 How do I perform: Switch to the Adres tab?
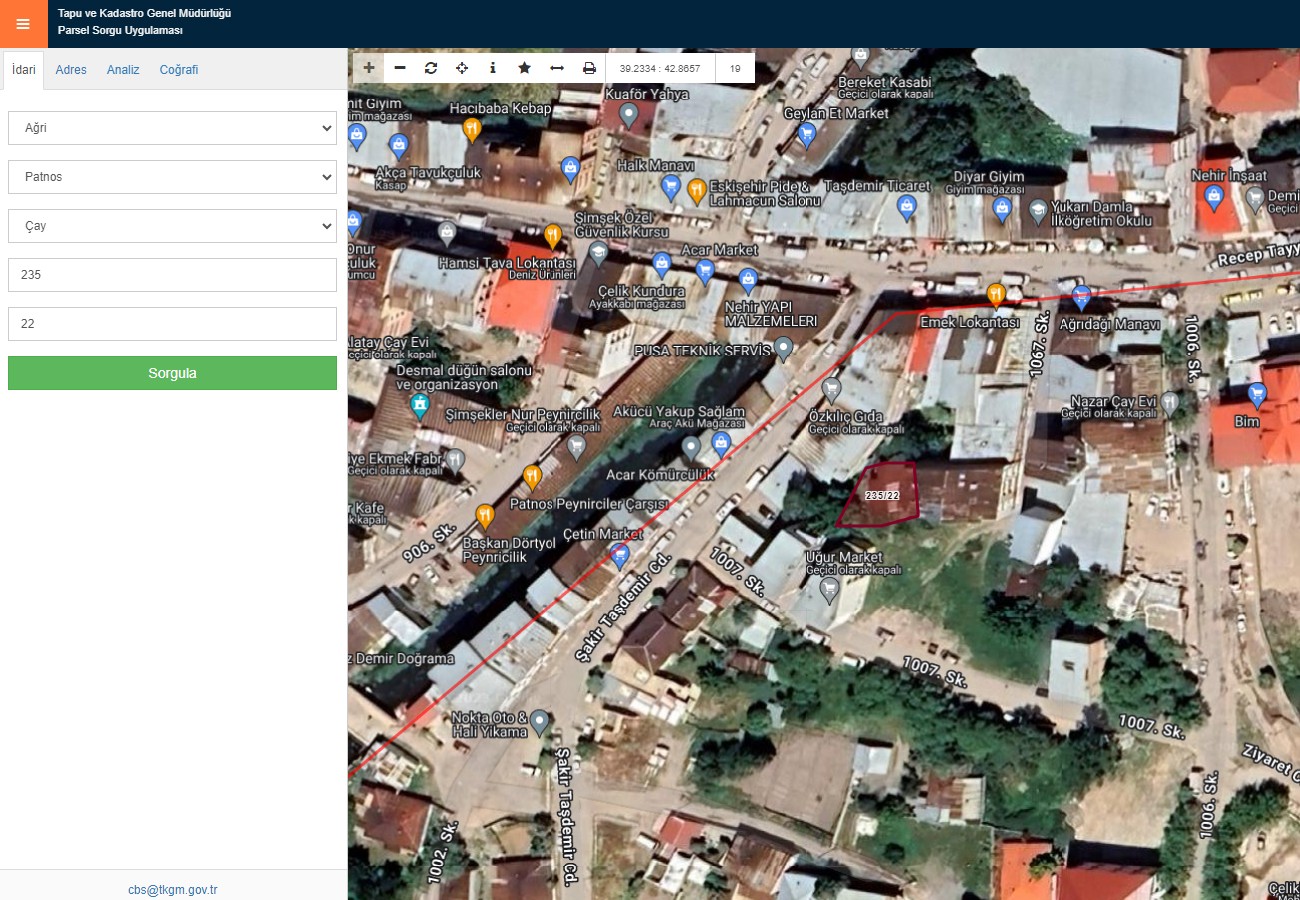point(71,70)
